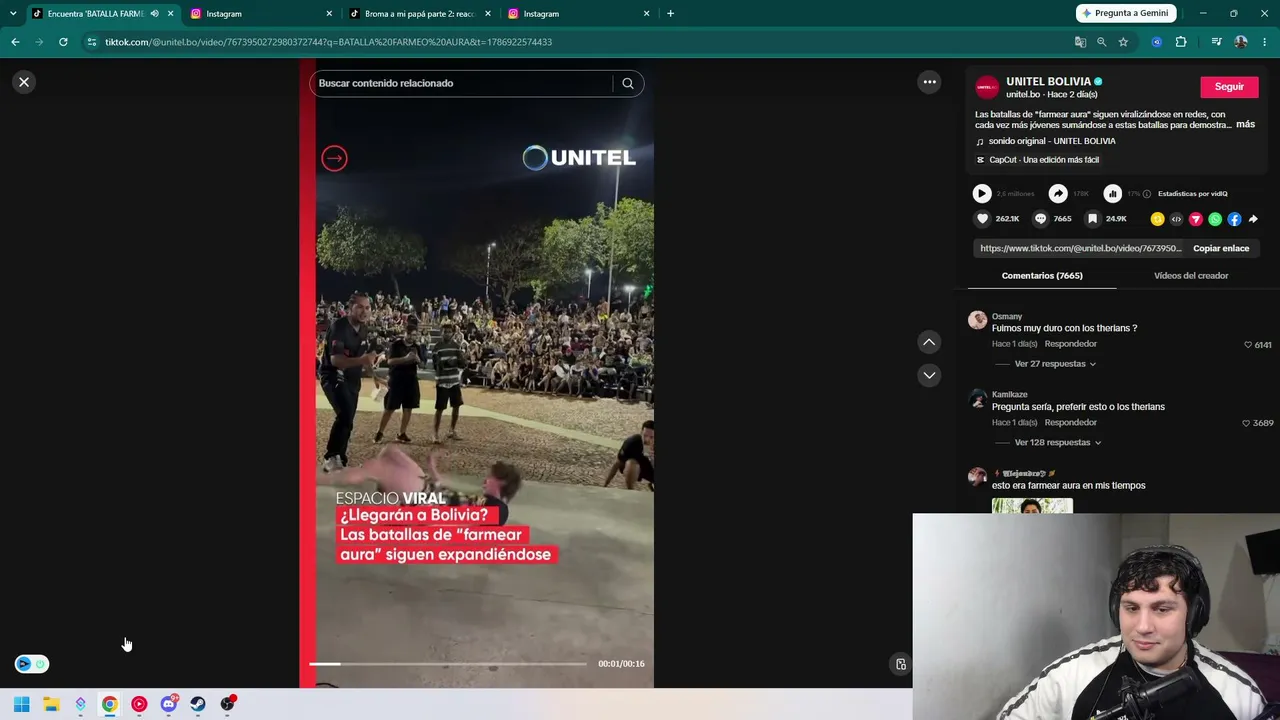The height and width of the screenshot is (720, 1280).
Task: Open 'sonido original - UNITEL BOLIVIA' sound link
Action: point(1052,141)
